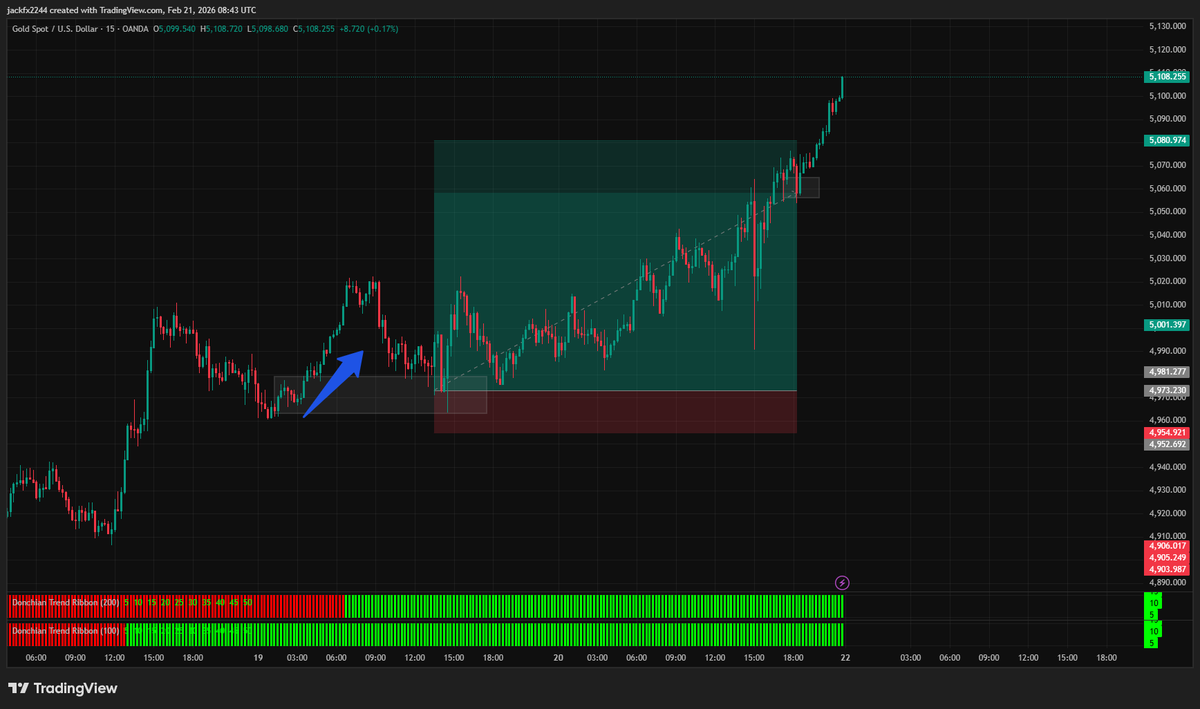The height and width of the screenshot is (709, 1200).
Task: Select the current price tag 5,108.255 on axis
Action: click(1167, 76)
